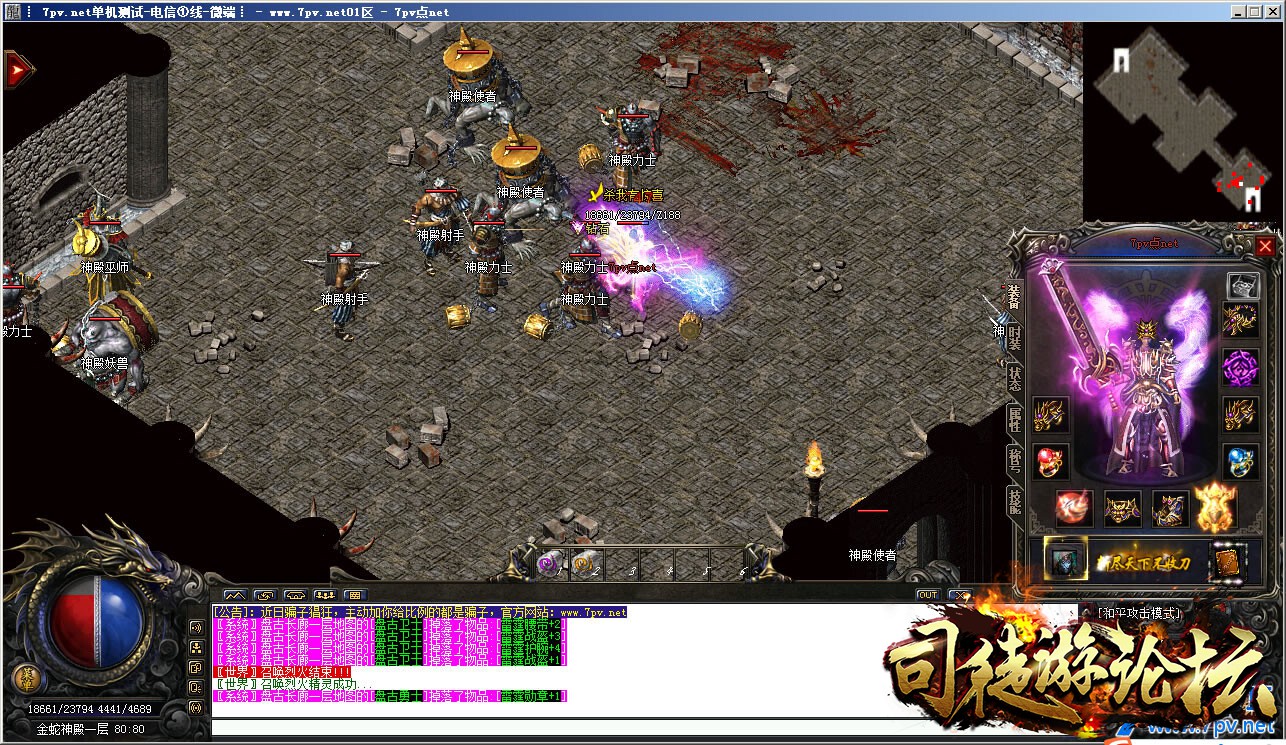
Task: Toggle the private whisper channel filter
Action: [196, 688]
